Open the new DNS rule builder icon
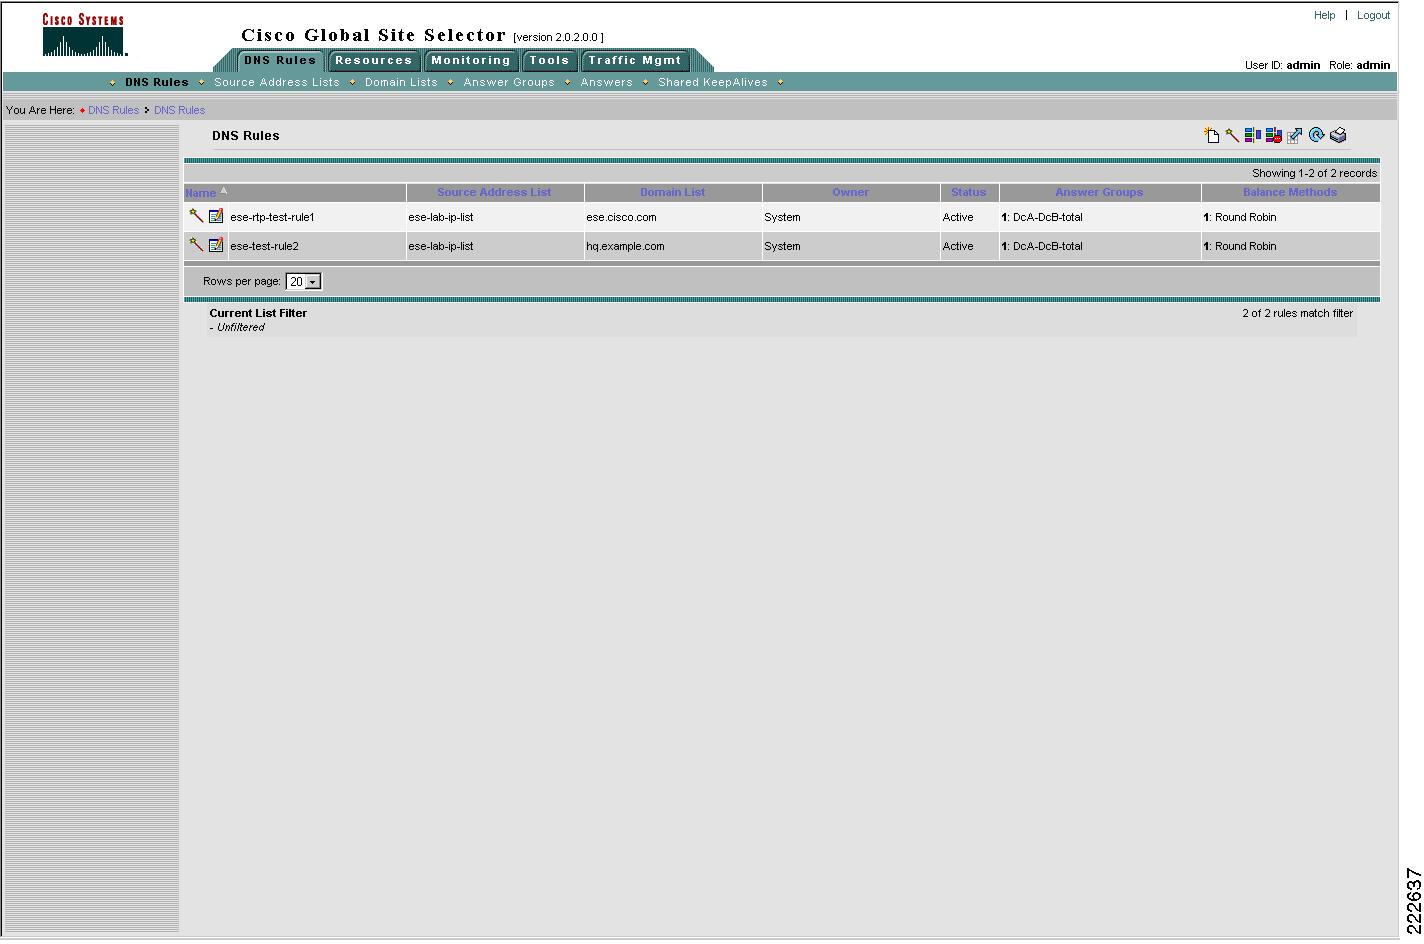 [x=1211, y=135]
